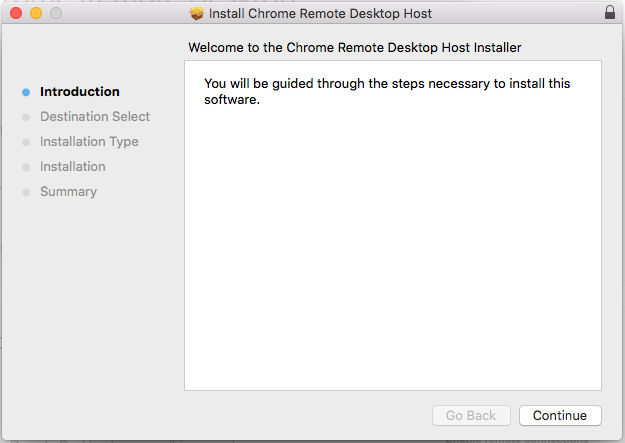
Task: Select the Installation step in the sidebar
Action: click(72, 167)
